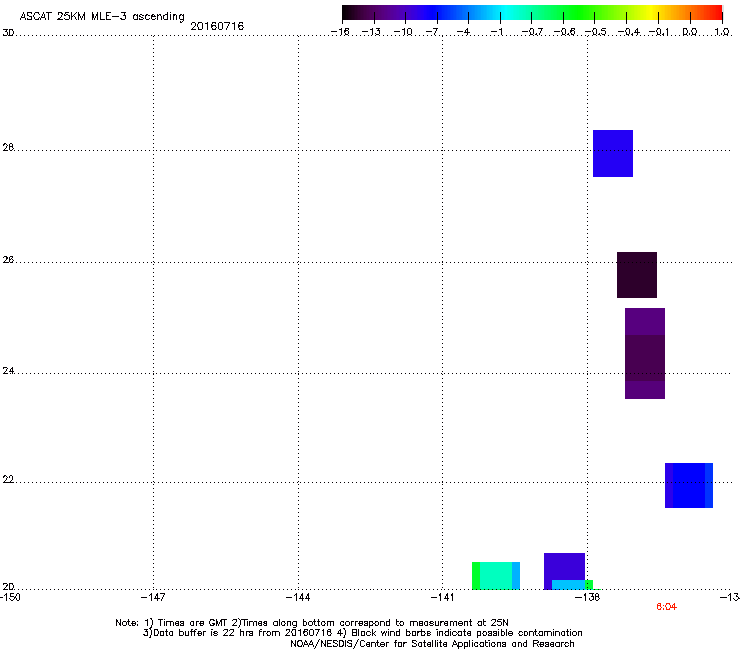740x650 pixels.
Task: Click the NOAA/NESDIS credit line
Action: pos(432,644)
